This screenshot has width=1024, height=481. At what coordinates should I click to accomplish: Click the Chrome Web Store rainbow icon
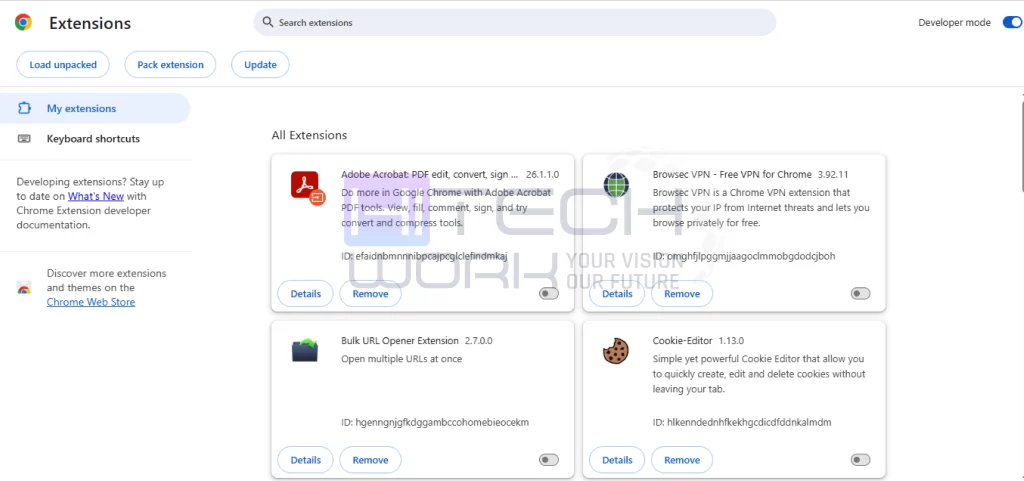coord(24,288)
